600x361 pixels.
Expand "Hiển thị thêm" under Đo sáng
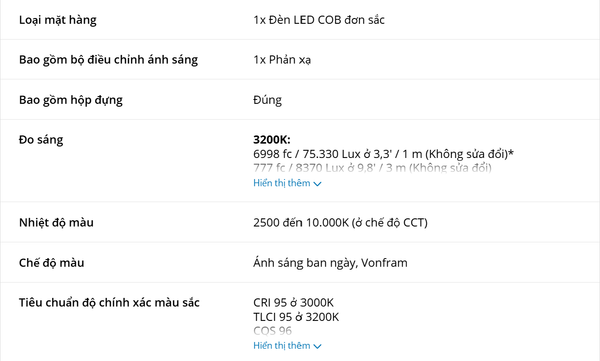287,183
